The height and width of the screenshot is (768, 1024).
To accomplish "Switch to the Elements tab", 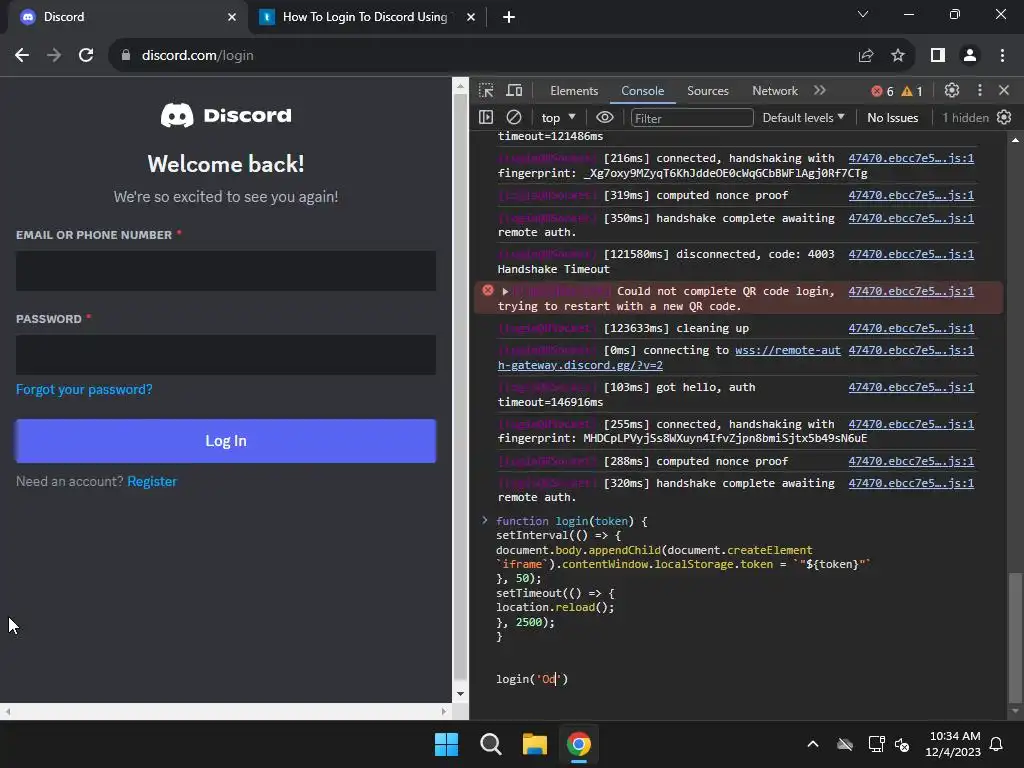I will pos(574,91).
